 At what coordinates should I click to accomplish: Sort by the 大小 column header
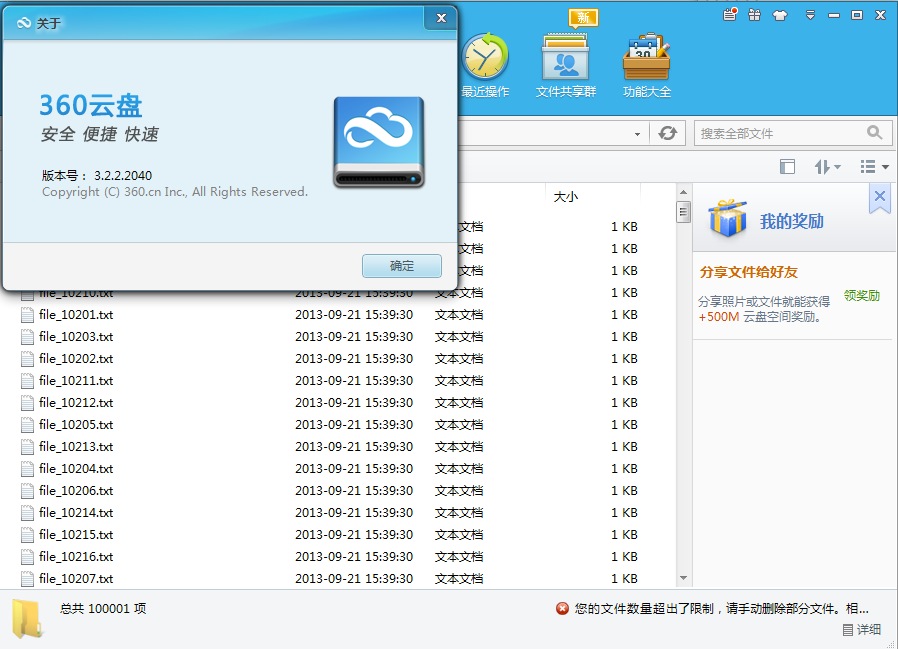[x=566, y=197]
